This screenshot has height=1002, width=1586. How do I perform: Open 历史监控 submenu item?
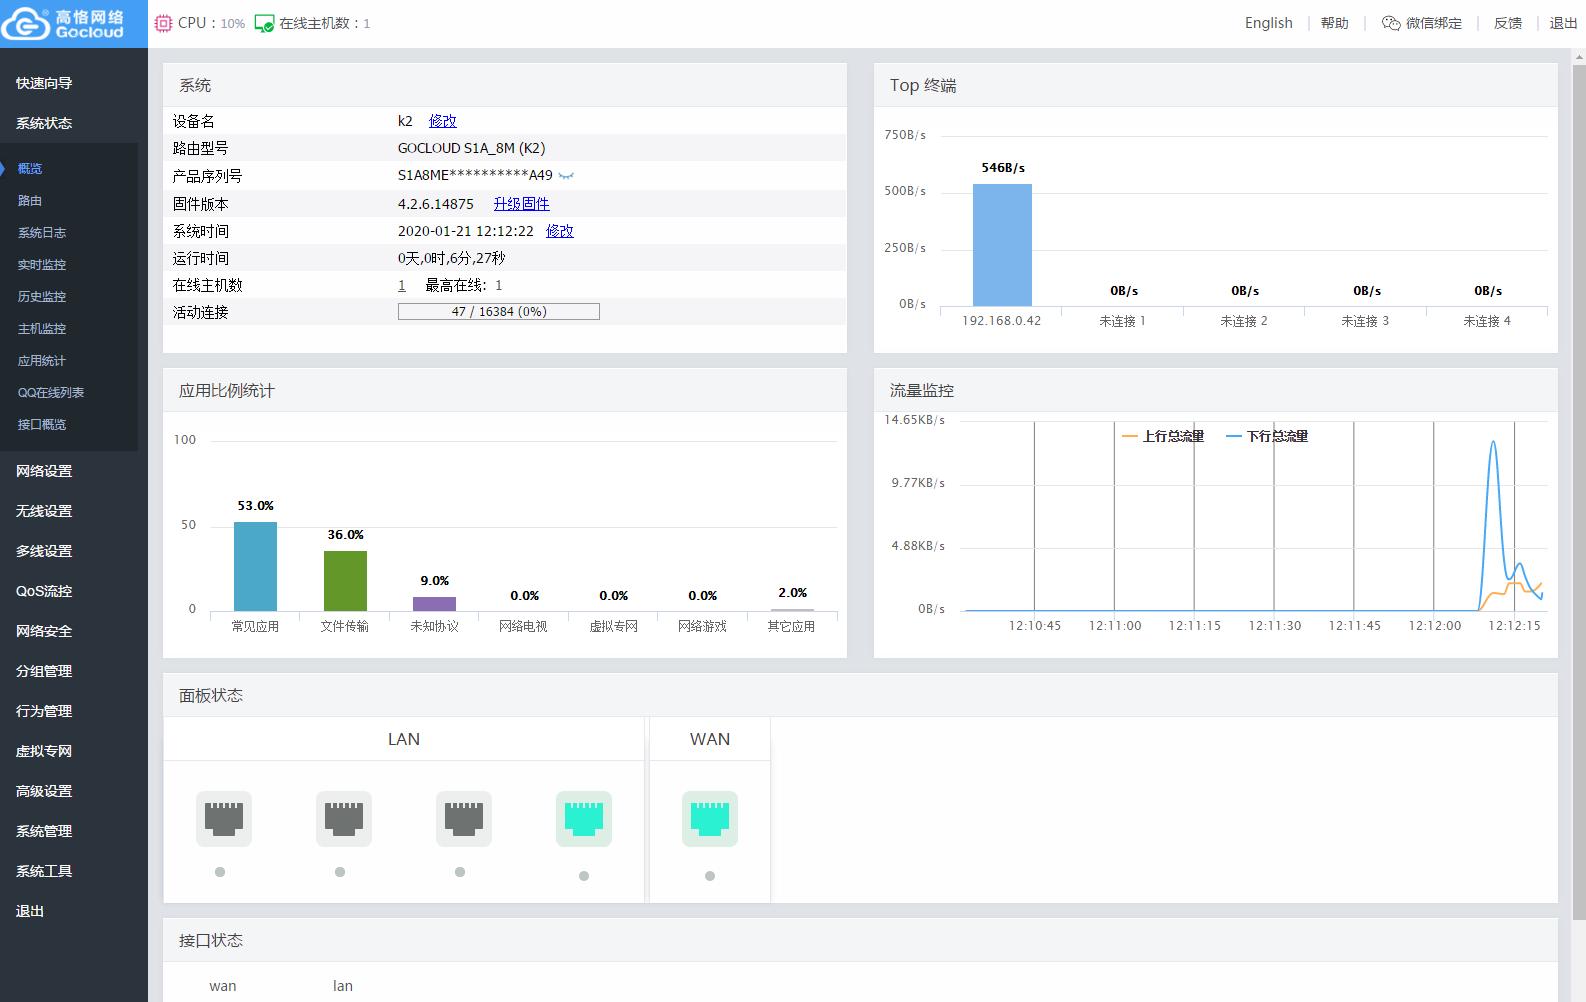[42, 296]
